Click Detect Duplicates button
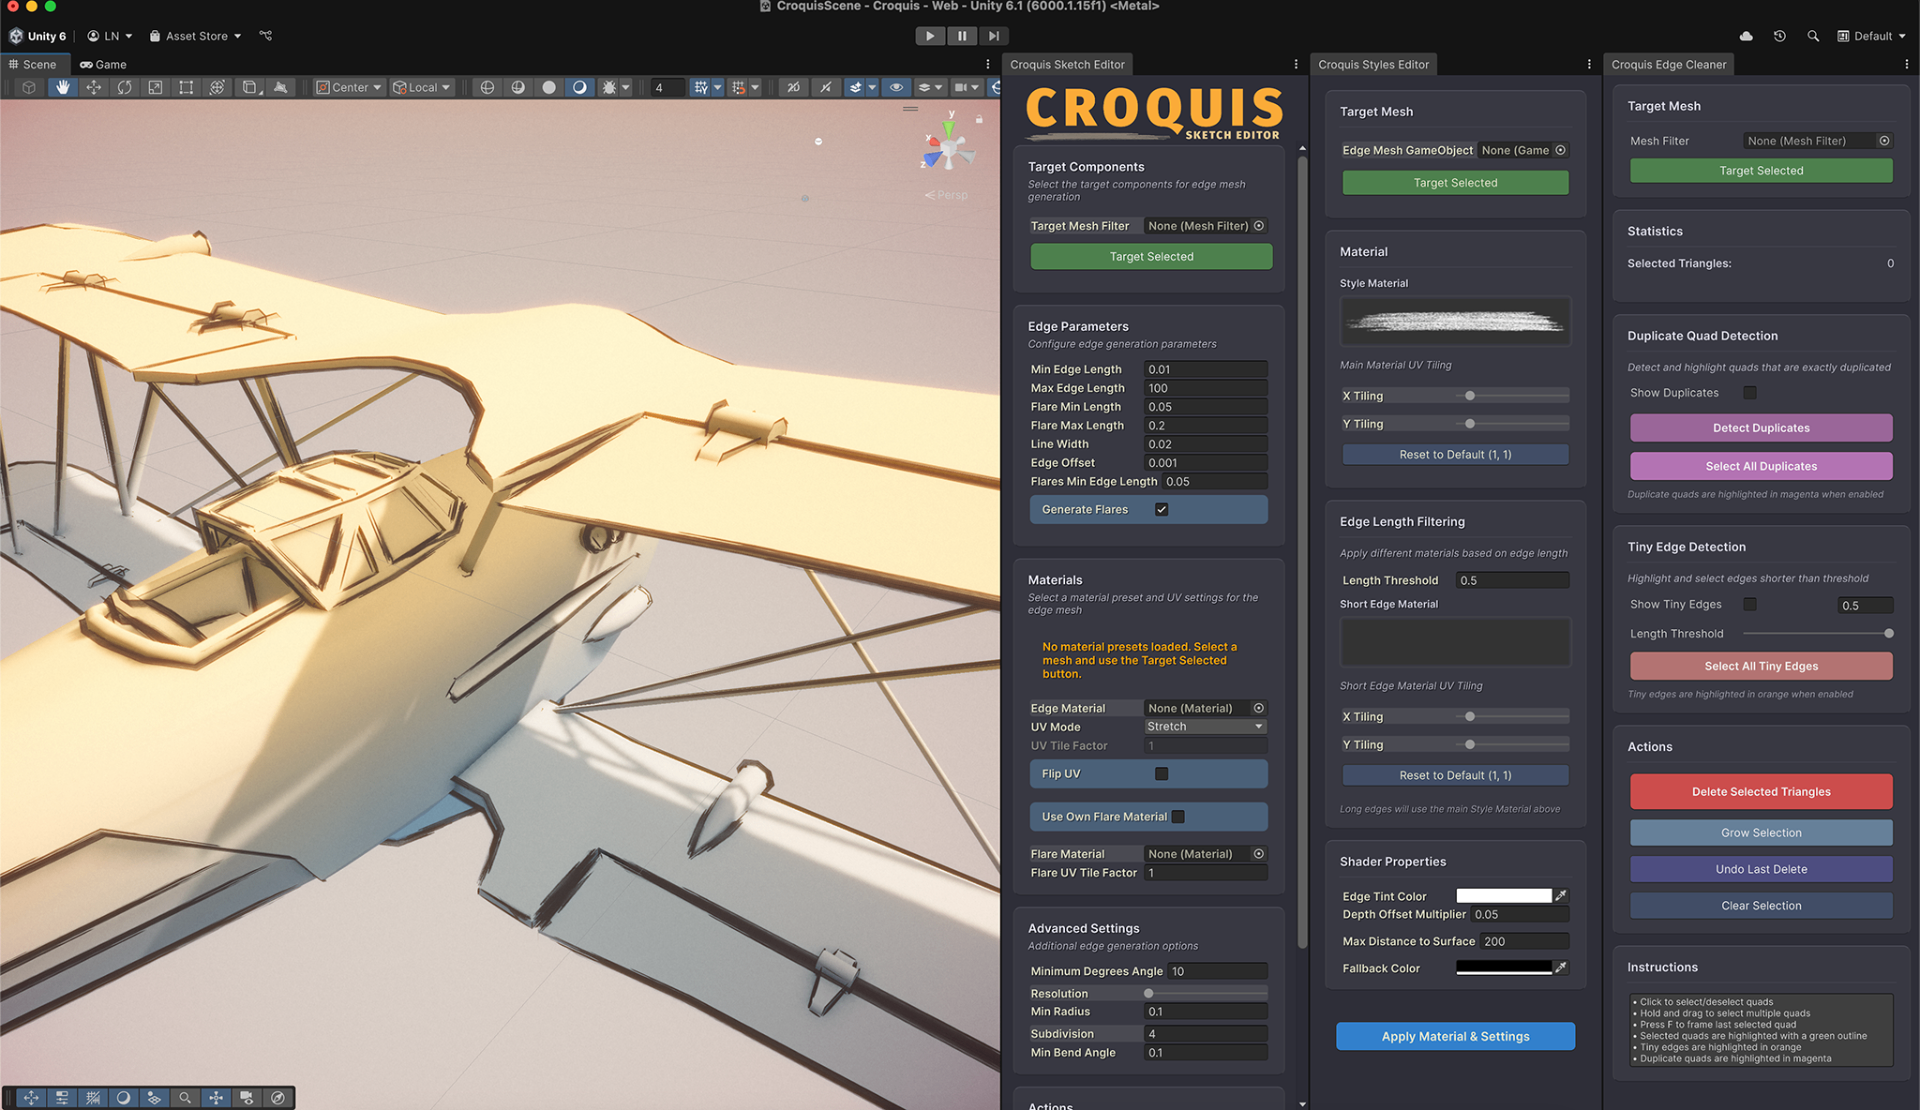Image resolution: width=1920 pixels, height=1110 pixels. [x=1761, y=428]
